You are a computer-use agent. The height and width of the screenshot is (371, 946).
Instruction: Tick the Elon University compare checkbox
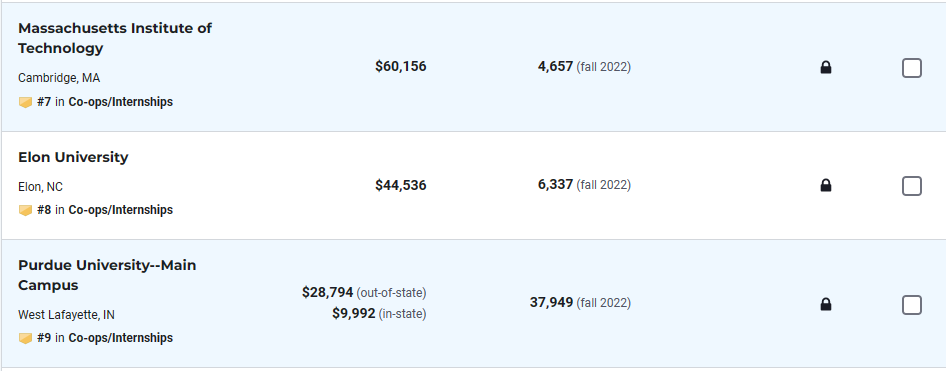click(912, 186)
